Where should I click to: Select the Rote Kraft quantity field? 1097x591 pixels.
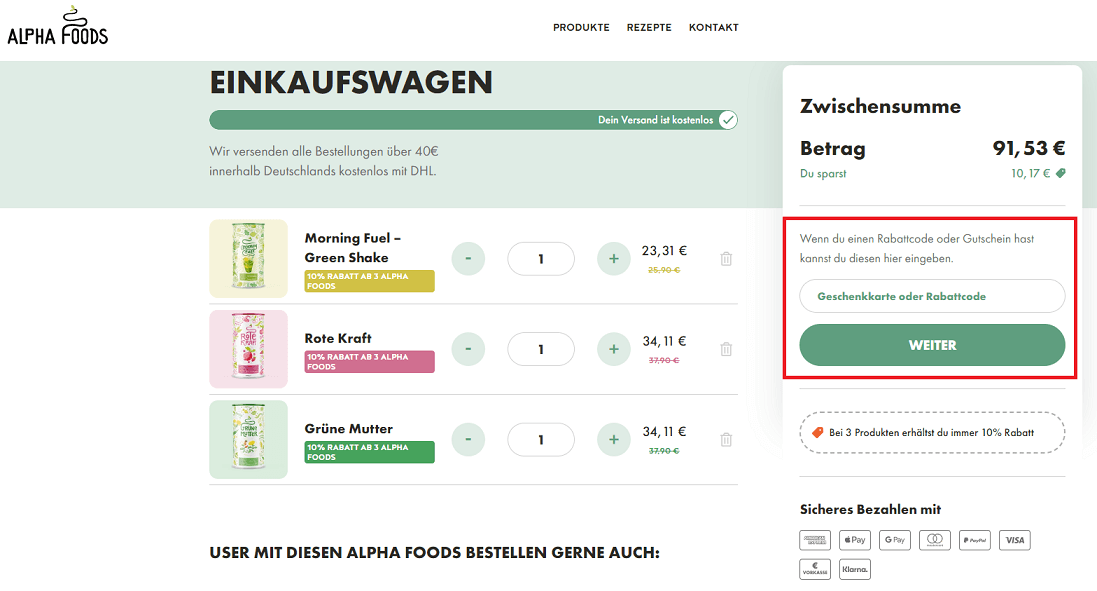(541, 349)
